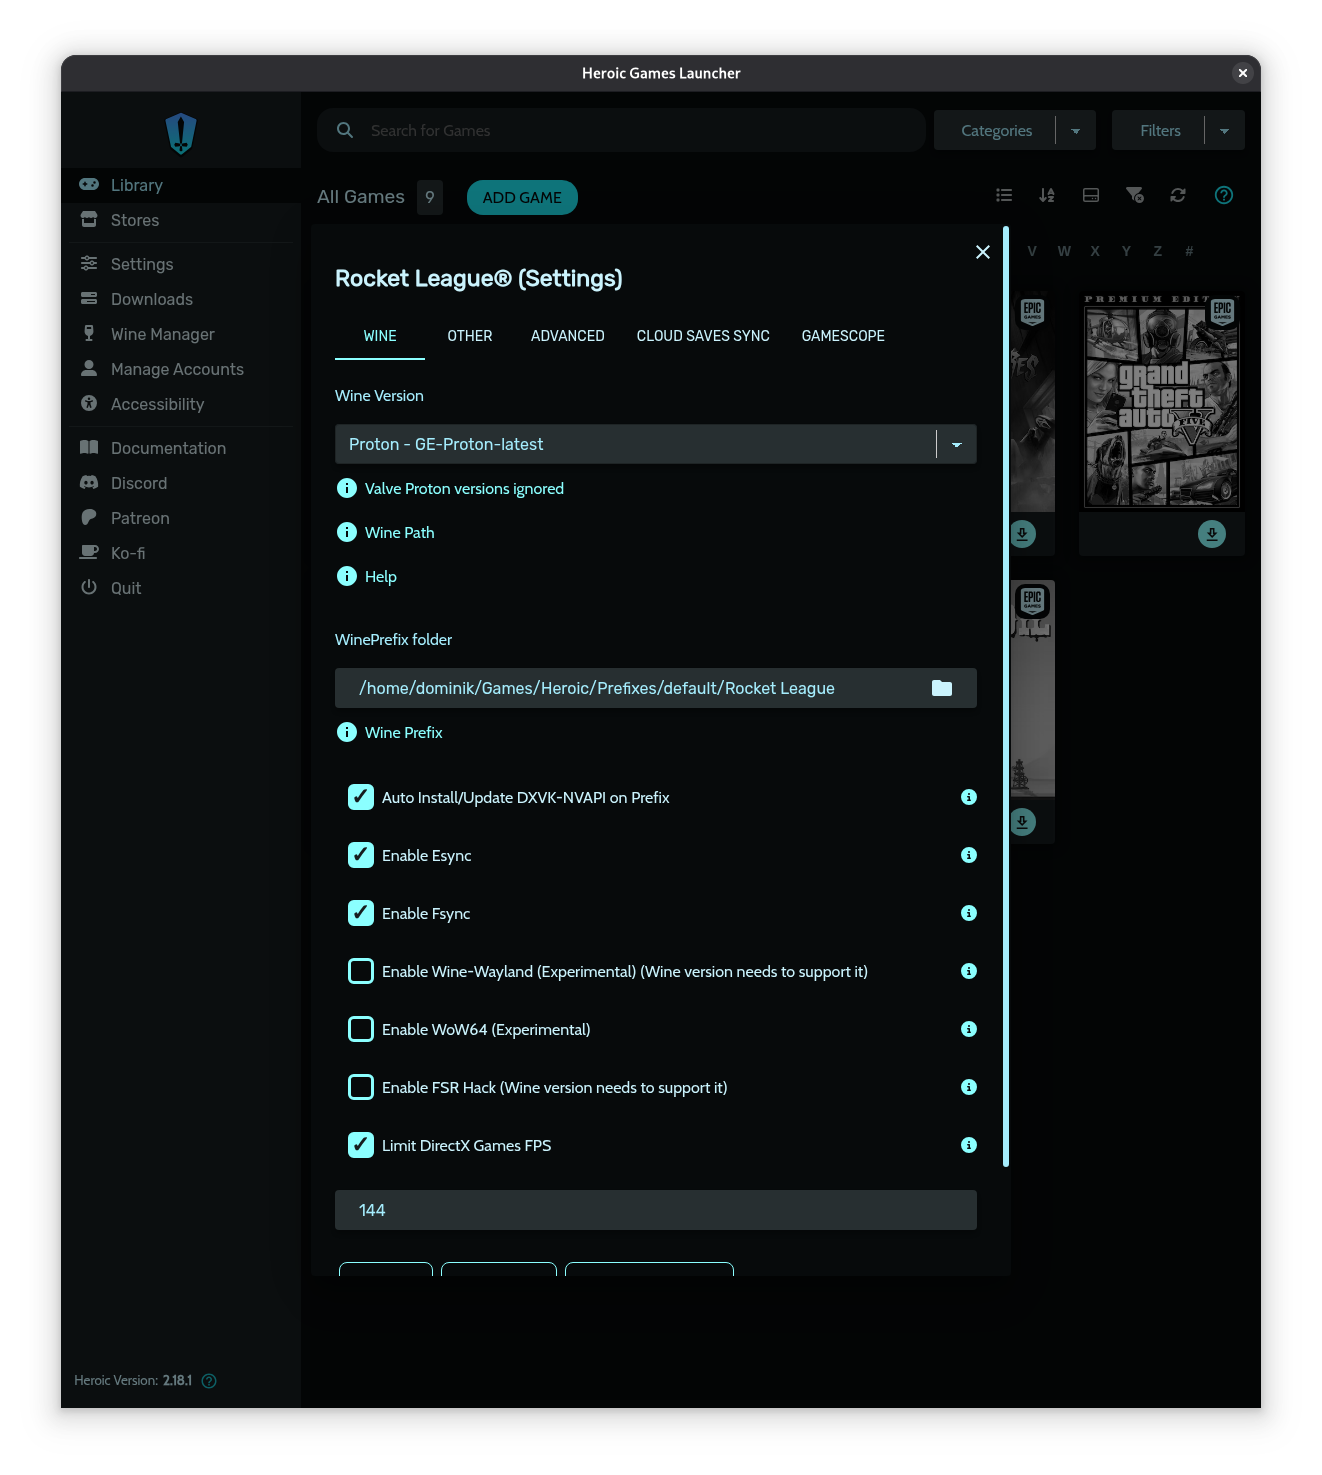This screenshot has height=1475, width=1322.
Task: Click the settings dialog vertical scrollbar
Action: pyautogui.click(x=1006, y=697)
